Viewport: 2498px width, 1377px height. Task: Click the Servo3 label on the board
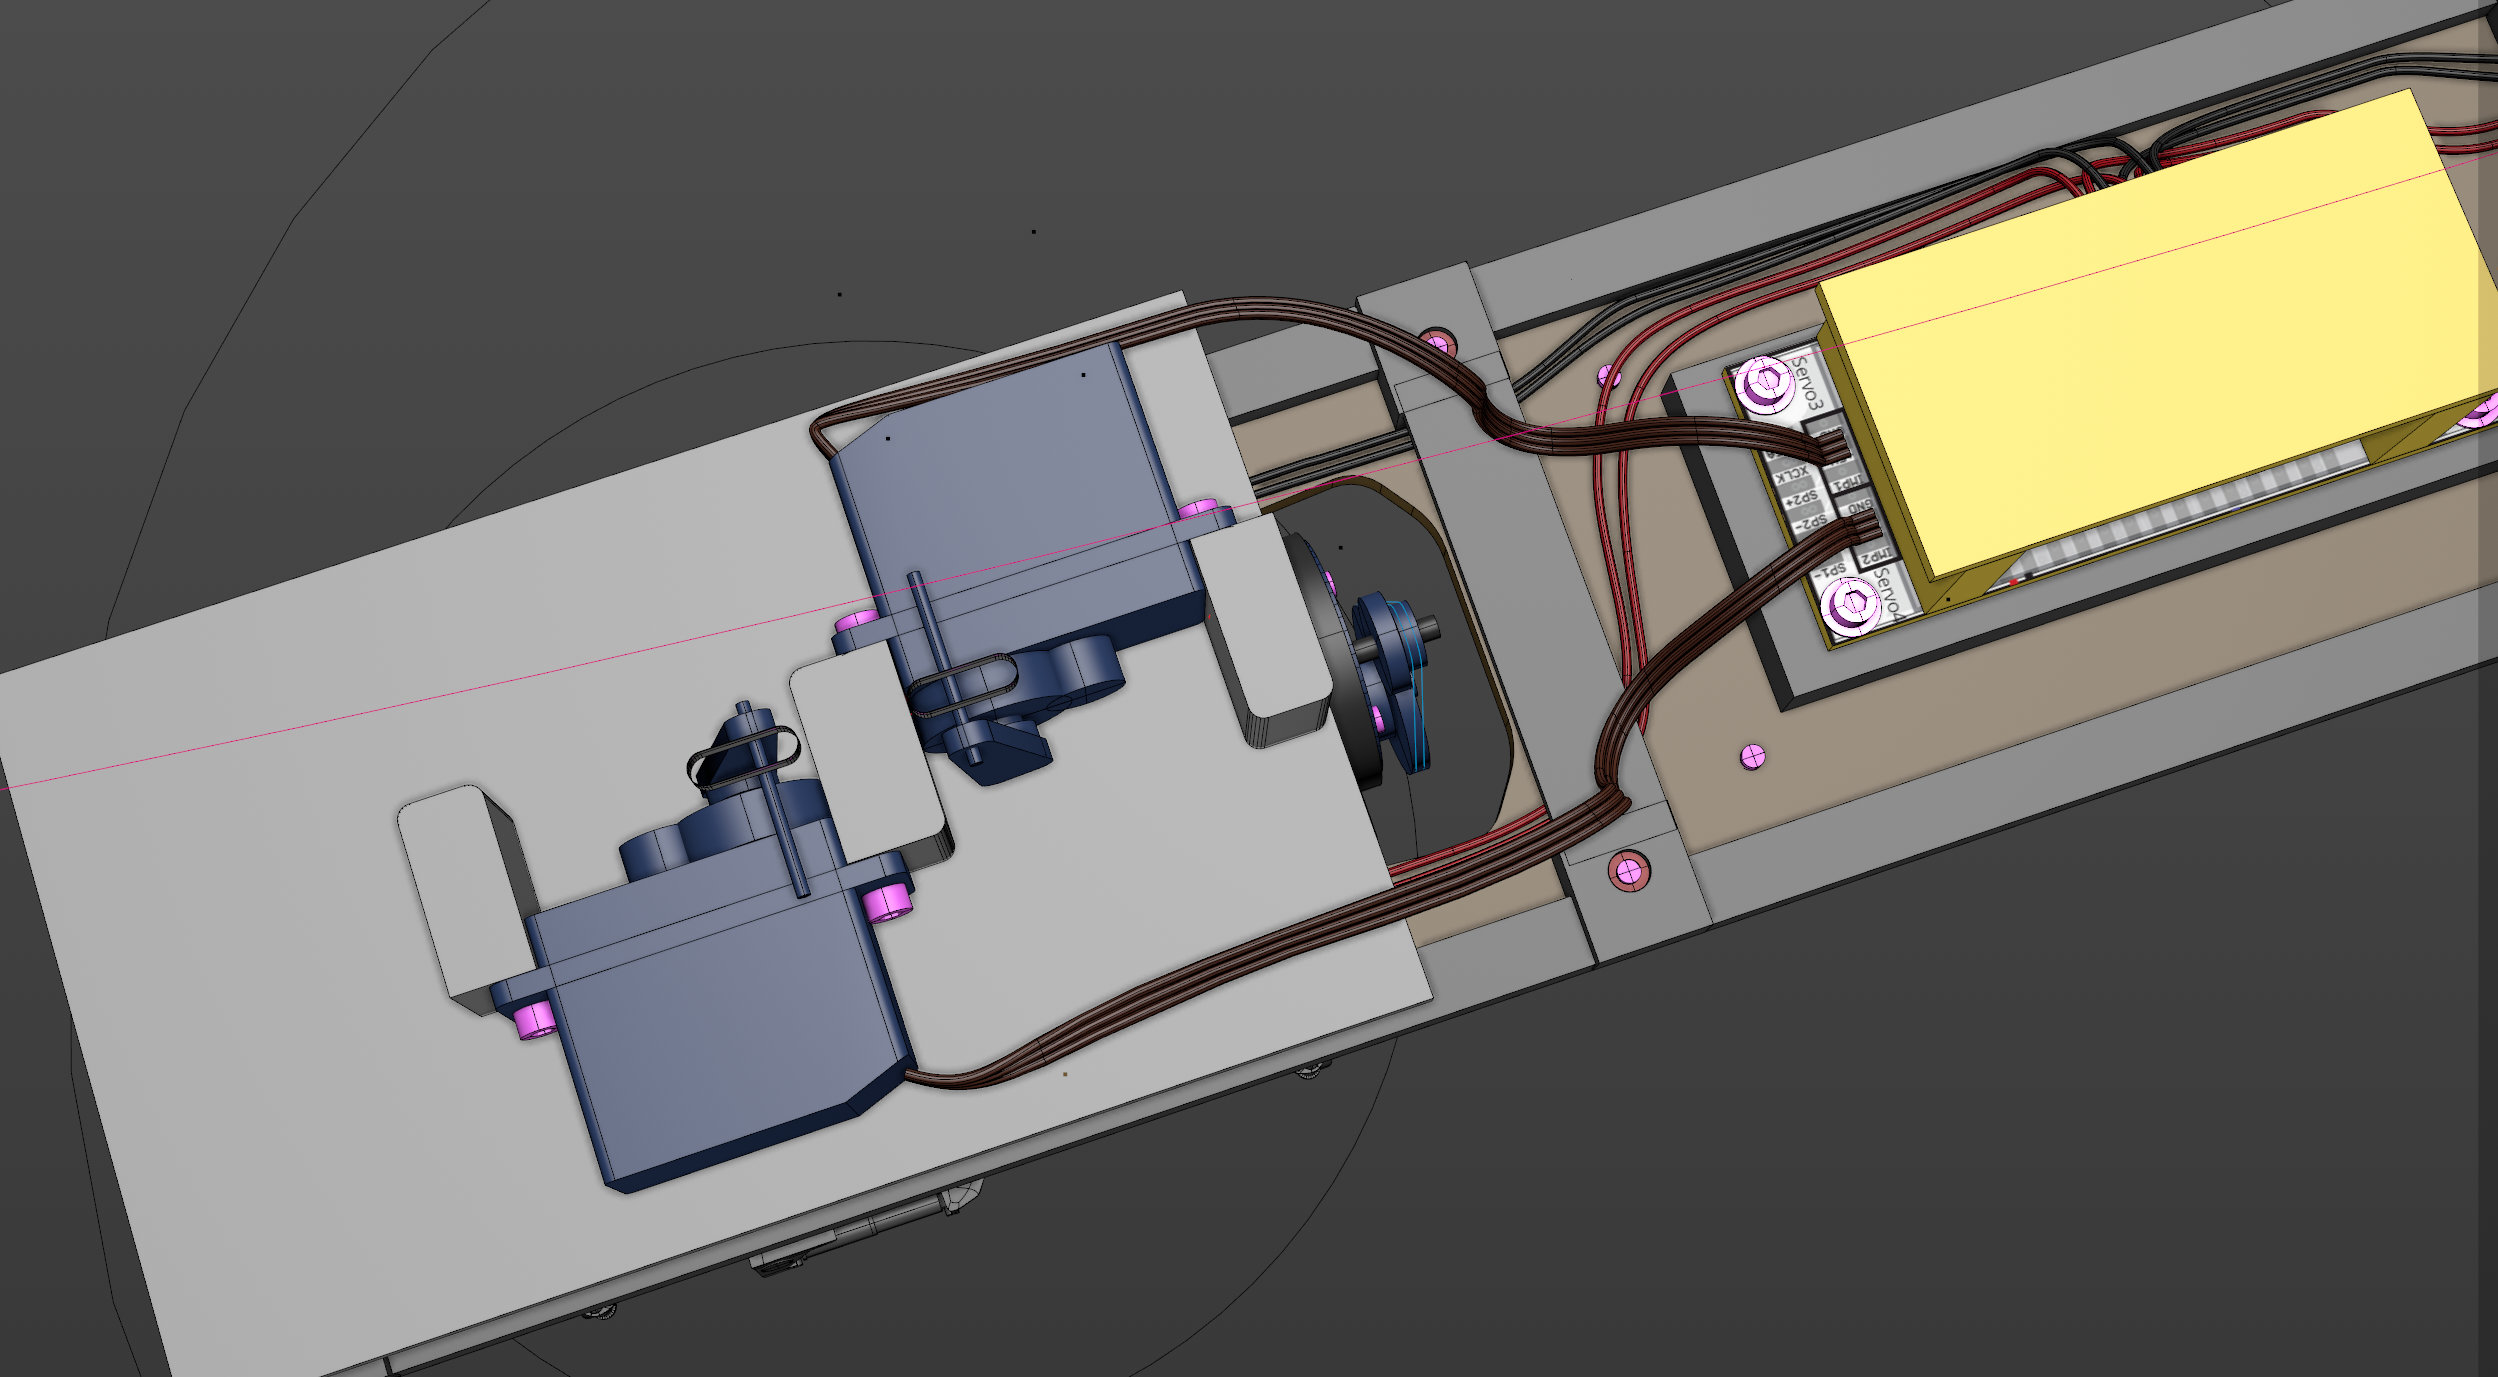(x=1808, y=383)
